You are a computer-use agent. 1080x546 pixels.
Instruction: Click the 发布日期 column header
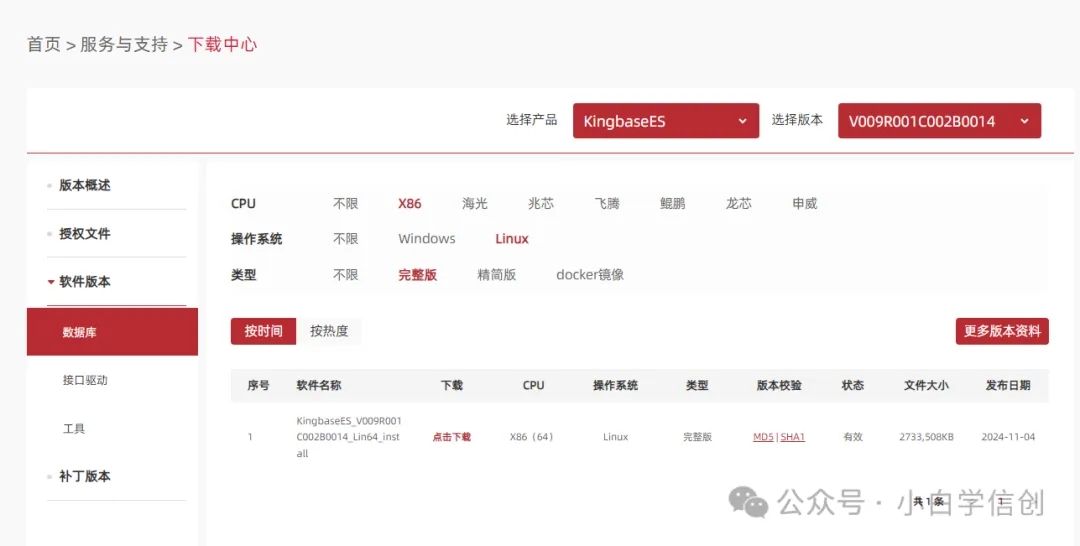coord(1008,386)
